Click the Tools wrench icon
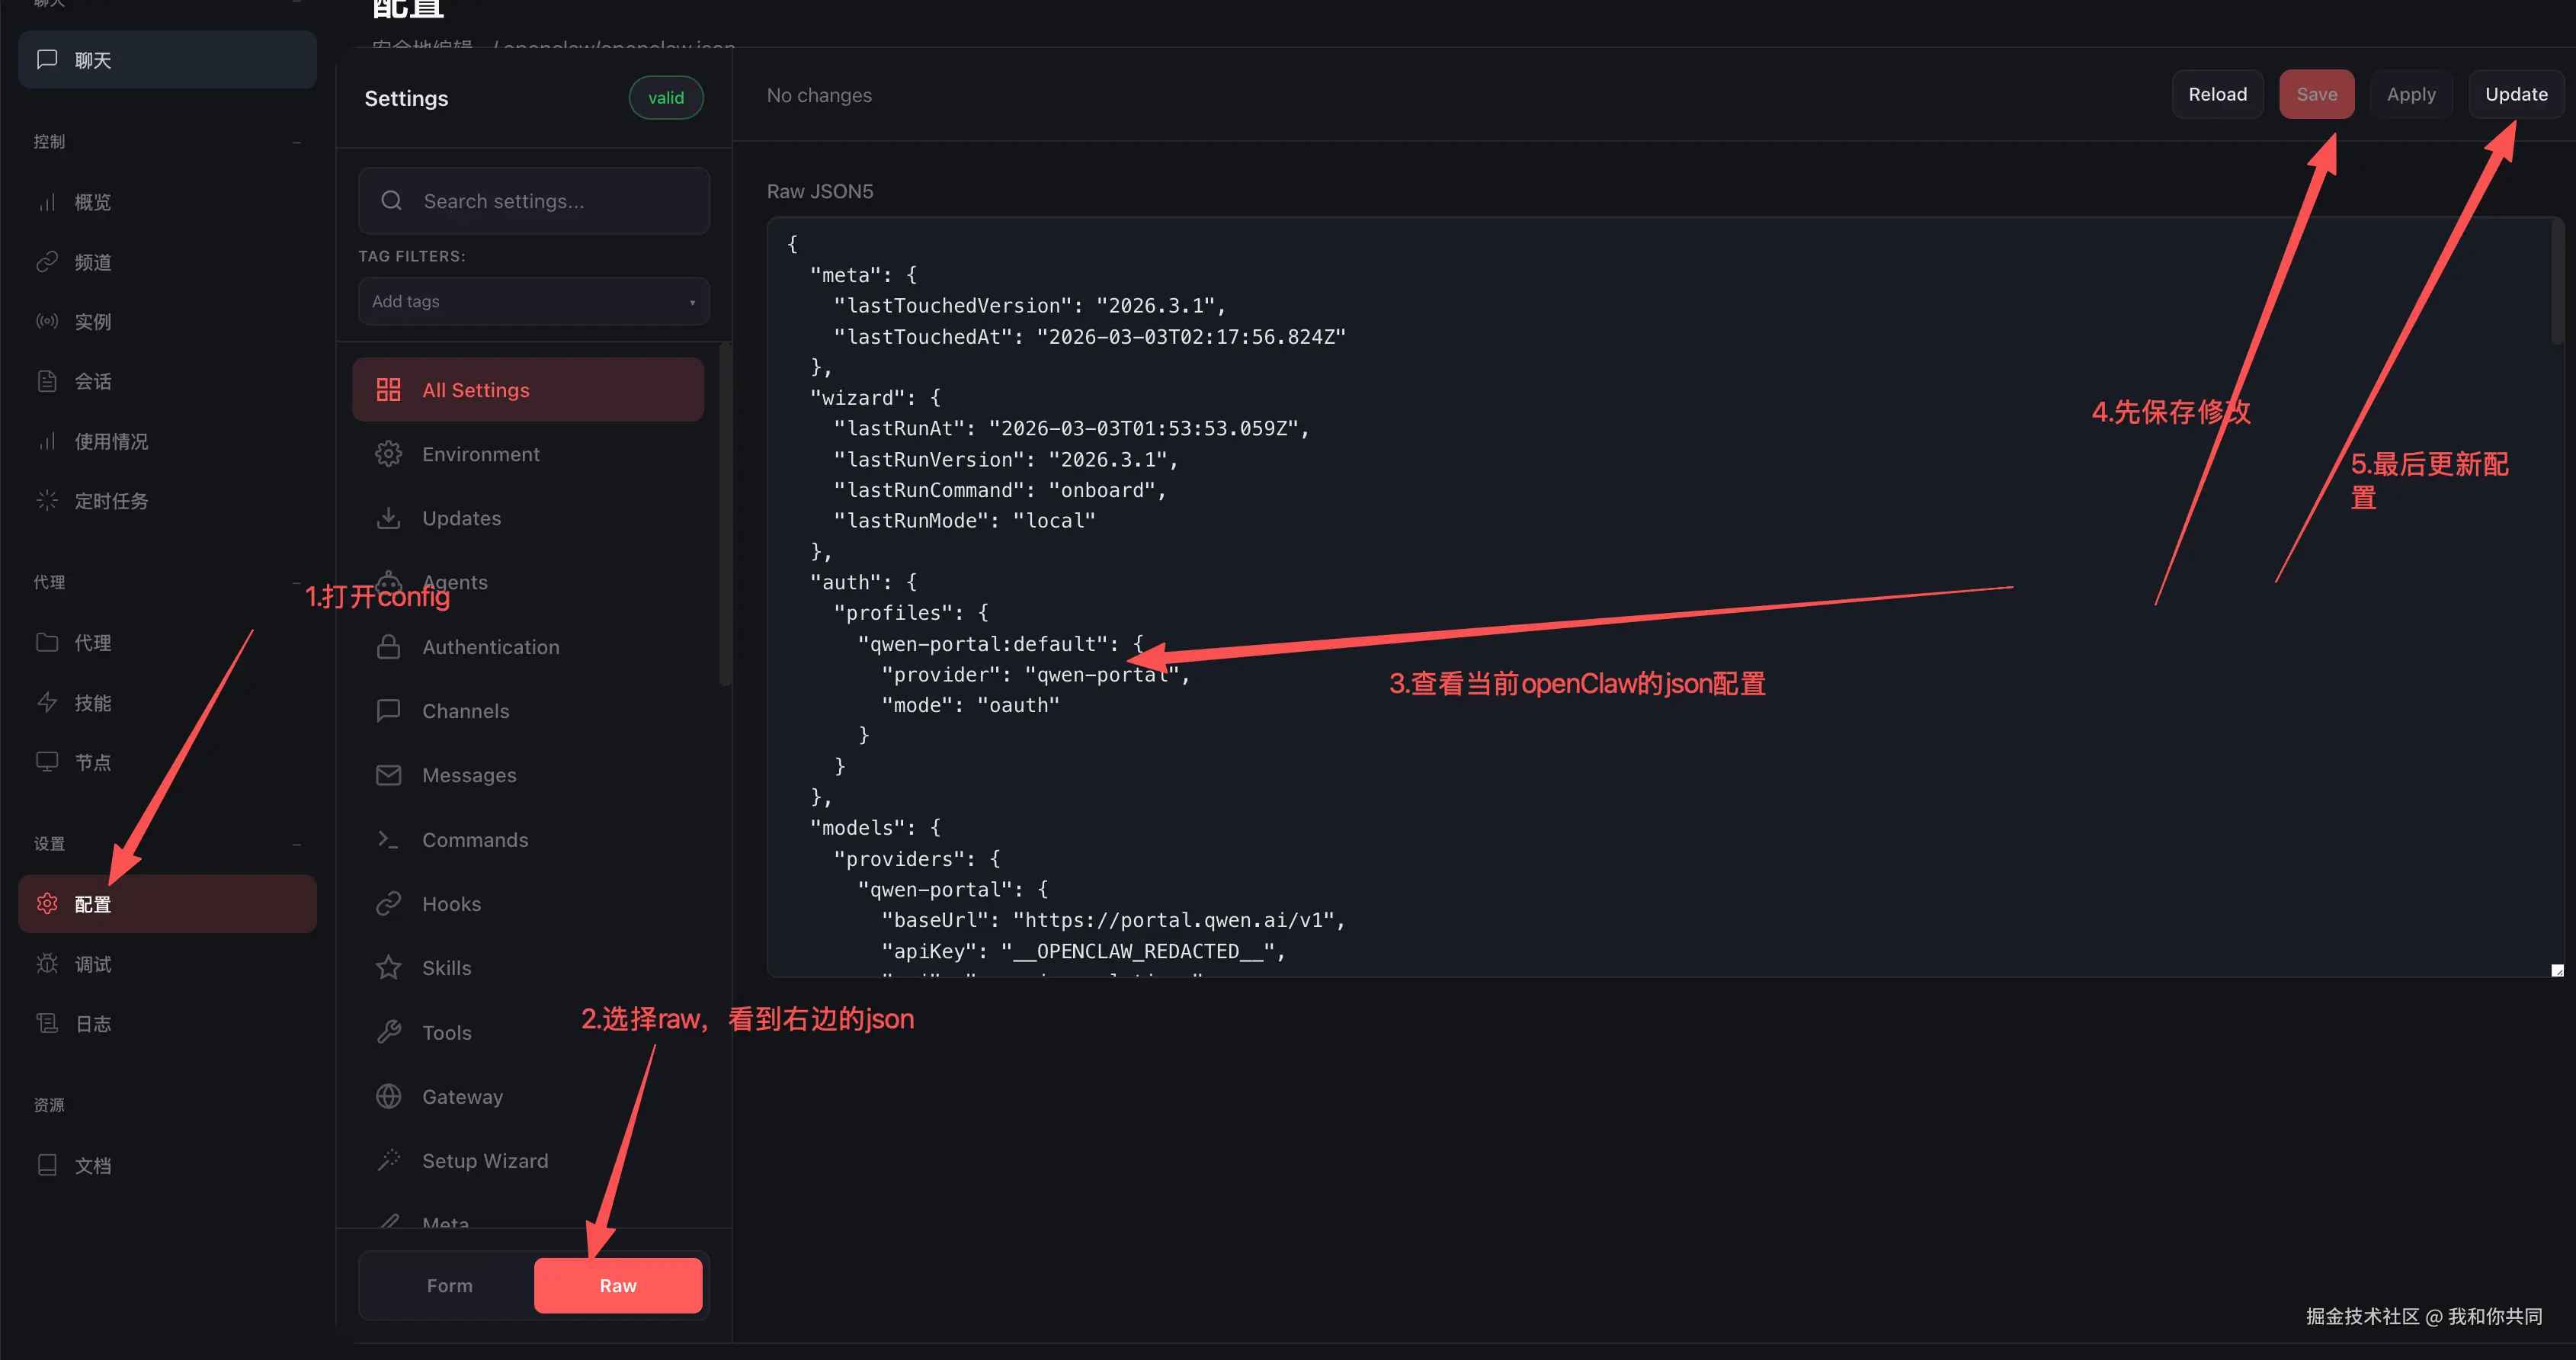Viewport: 2576px width, 1360px height. tap(388, 1032)
